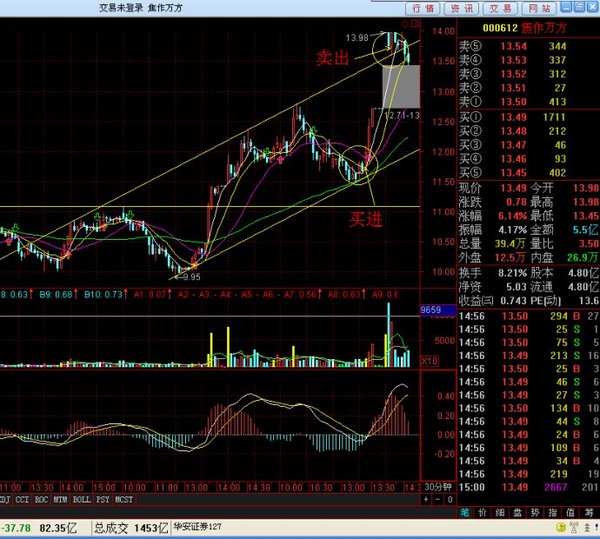Toggle the BOLL indicator
This screenshot has width=600, height=539.
82,500
